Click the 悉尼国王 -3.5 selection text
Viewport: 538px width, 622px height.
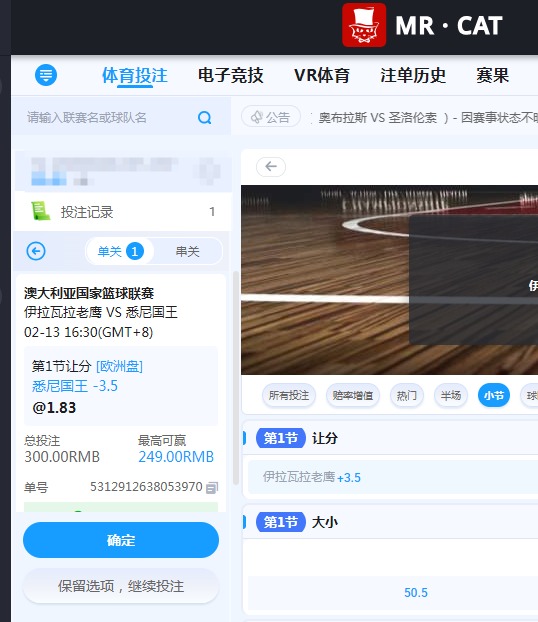[x=75, y=386]
